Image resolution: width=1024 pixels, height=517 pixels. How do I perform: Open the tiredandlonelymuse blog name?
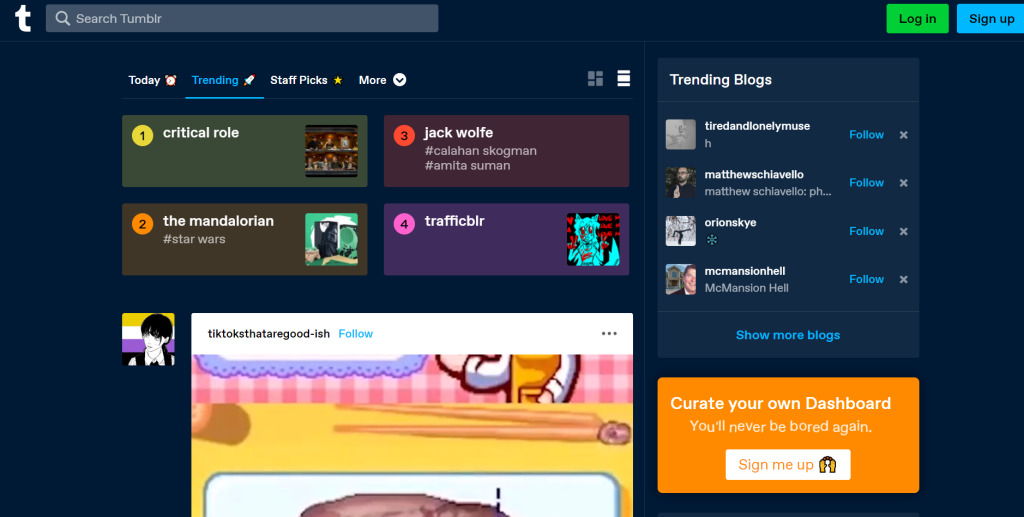click(757, 126)
